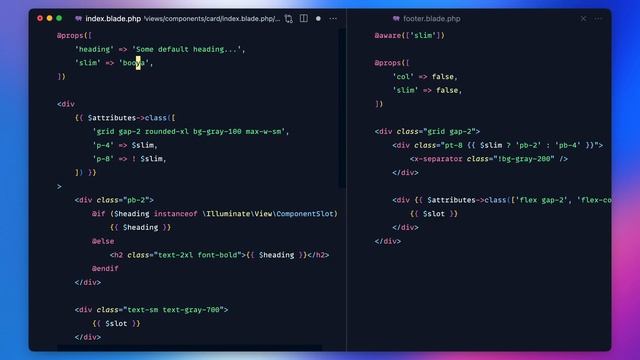Click the @props([ line in footer editor
This screenshot has width=640, height=360.
(x=392, y=63)
